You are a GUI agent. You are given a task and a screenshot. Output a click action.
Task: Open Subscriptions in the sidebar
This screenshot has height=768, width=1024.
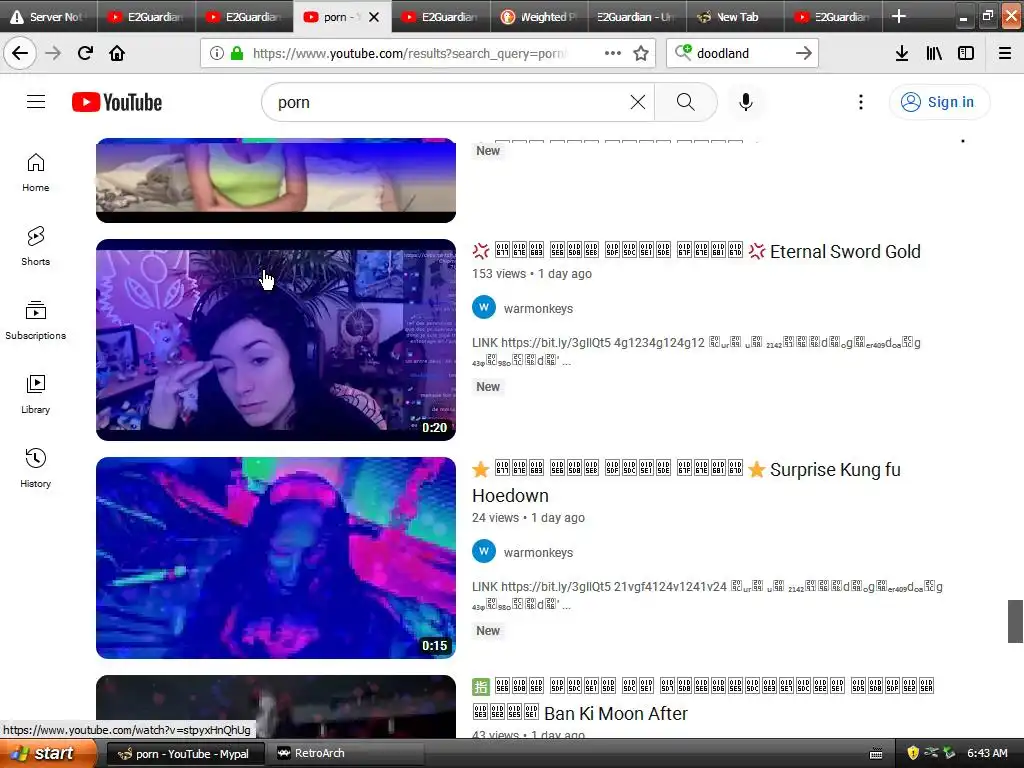tap(35, 320)
